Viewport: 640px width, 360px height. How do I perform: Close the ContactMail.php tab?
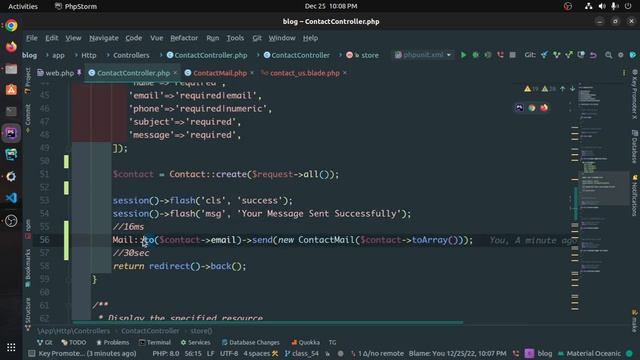pos(252,73)
